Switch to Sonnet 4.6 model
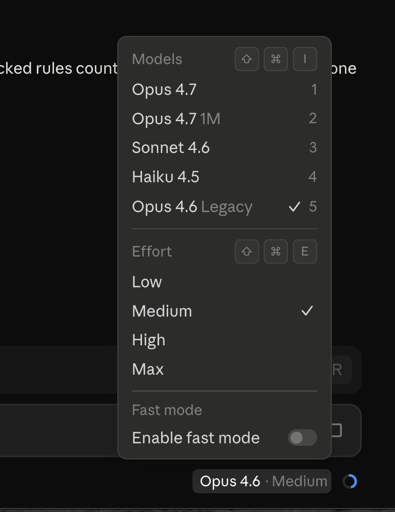The width and height of the screenshot is (395, 512). (x=224, y=147)
